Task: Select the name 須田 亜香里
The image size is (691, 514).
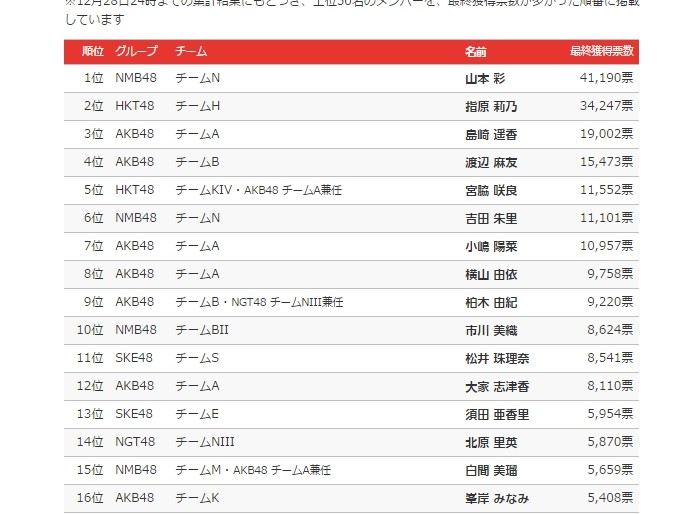Action: pyautogui.click(x=497, y=414)
